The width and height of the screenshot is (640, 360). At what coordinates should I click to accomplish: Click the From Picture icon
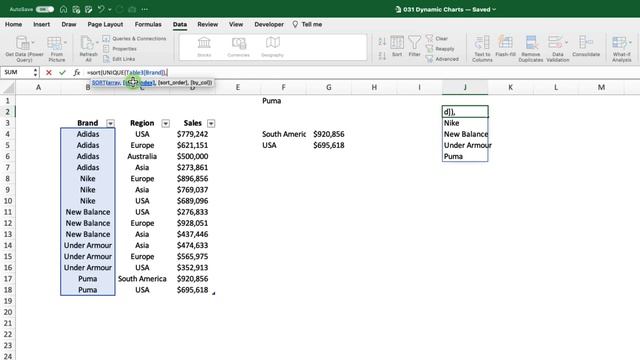point(56,48)
